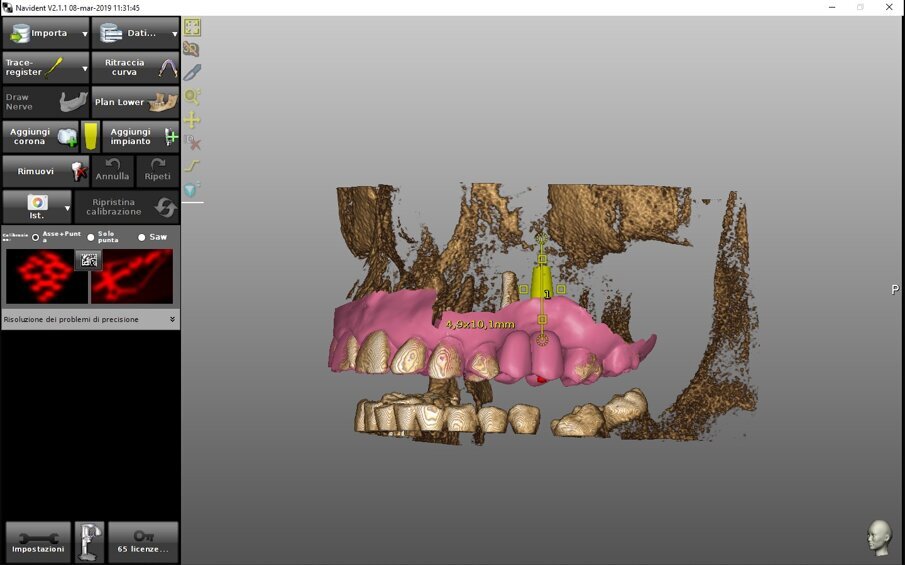
Task: Click the yellow implant body in 3D view
Action: (x=541, y=282)
